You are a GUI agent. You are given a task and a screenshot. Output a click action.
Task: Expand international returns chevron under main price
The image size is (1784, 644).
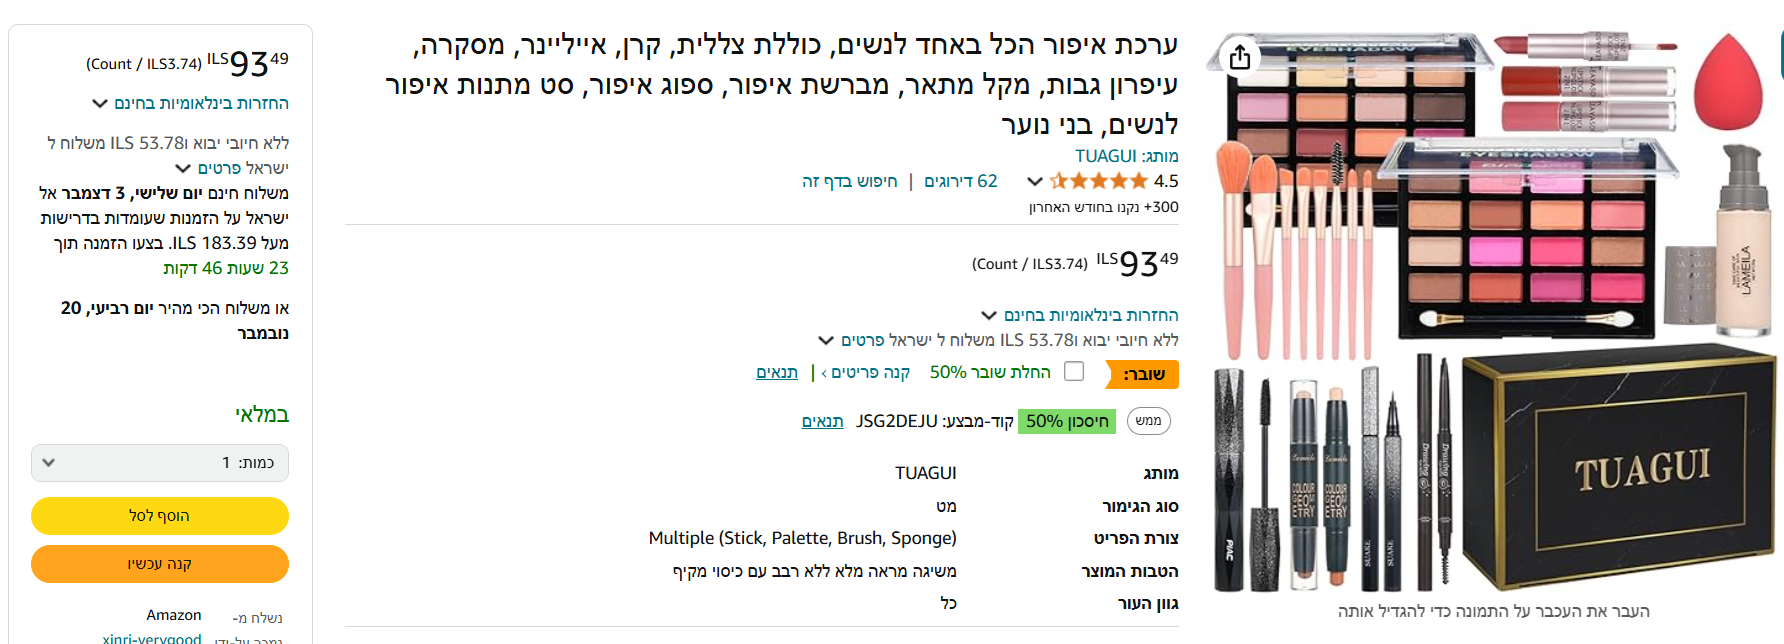tap(989, 315)
